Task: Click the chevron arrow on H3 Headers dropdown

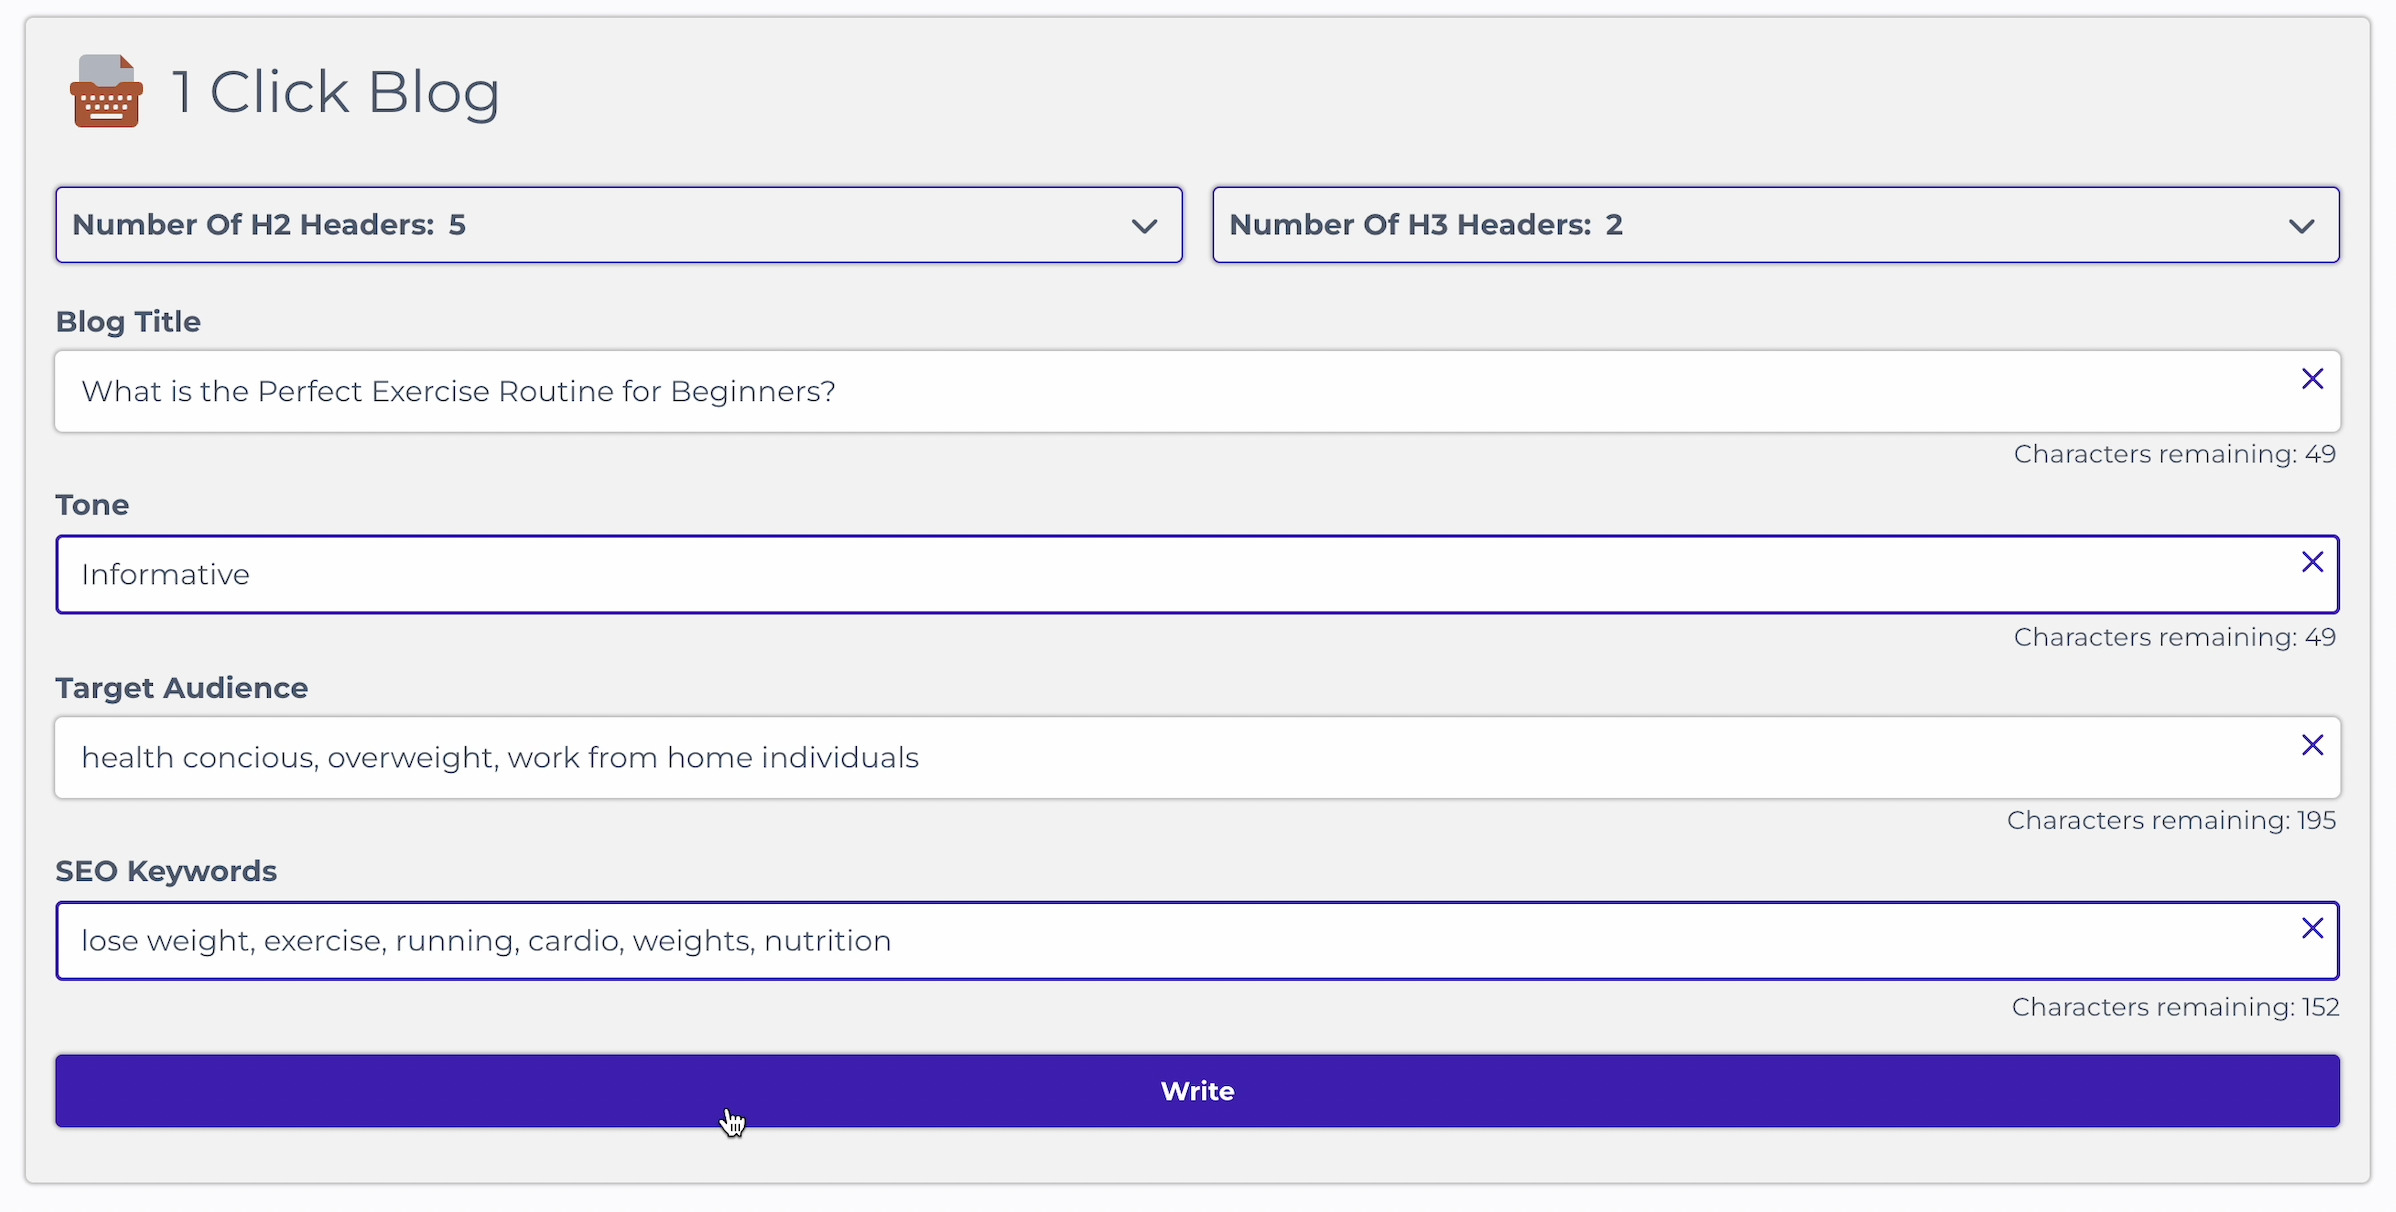Action: point(2301,226)
